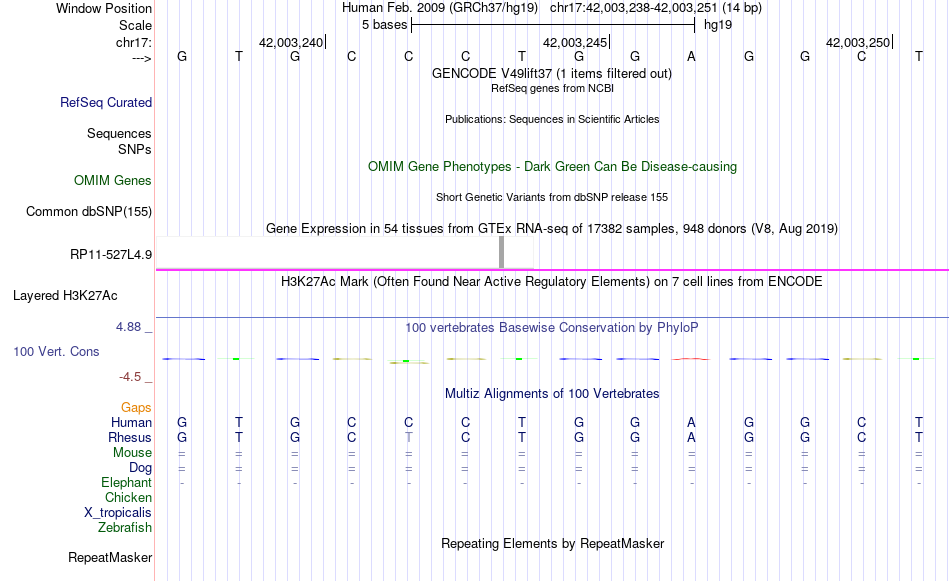Select the Chicken species label
Image resolution: width=950 pixels, height=581 pixels.
coord(128,497)
